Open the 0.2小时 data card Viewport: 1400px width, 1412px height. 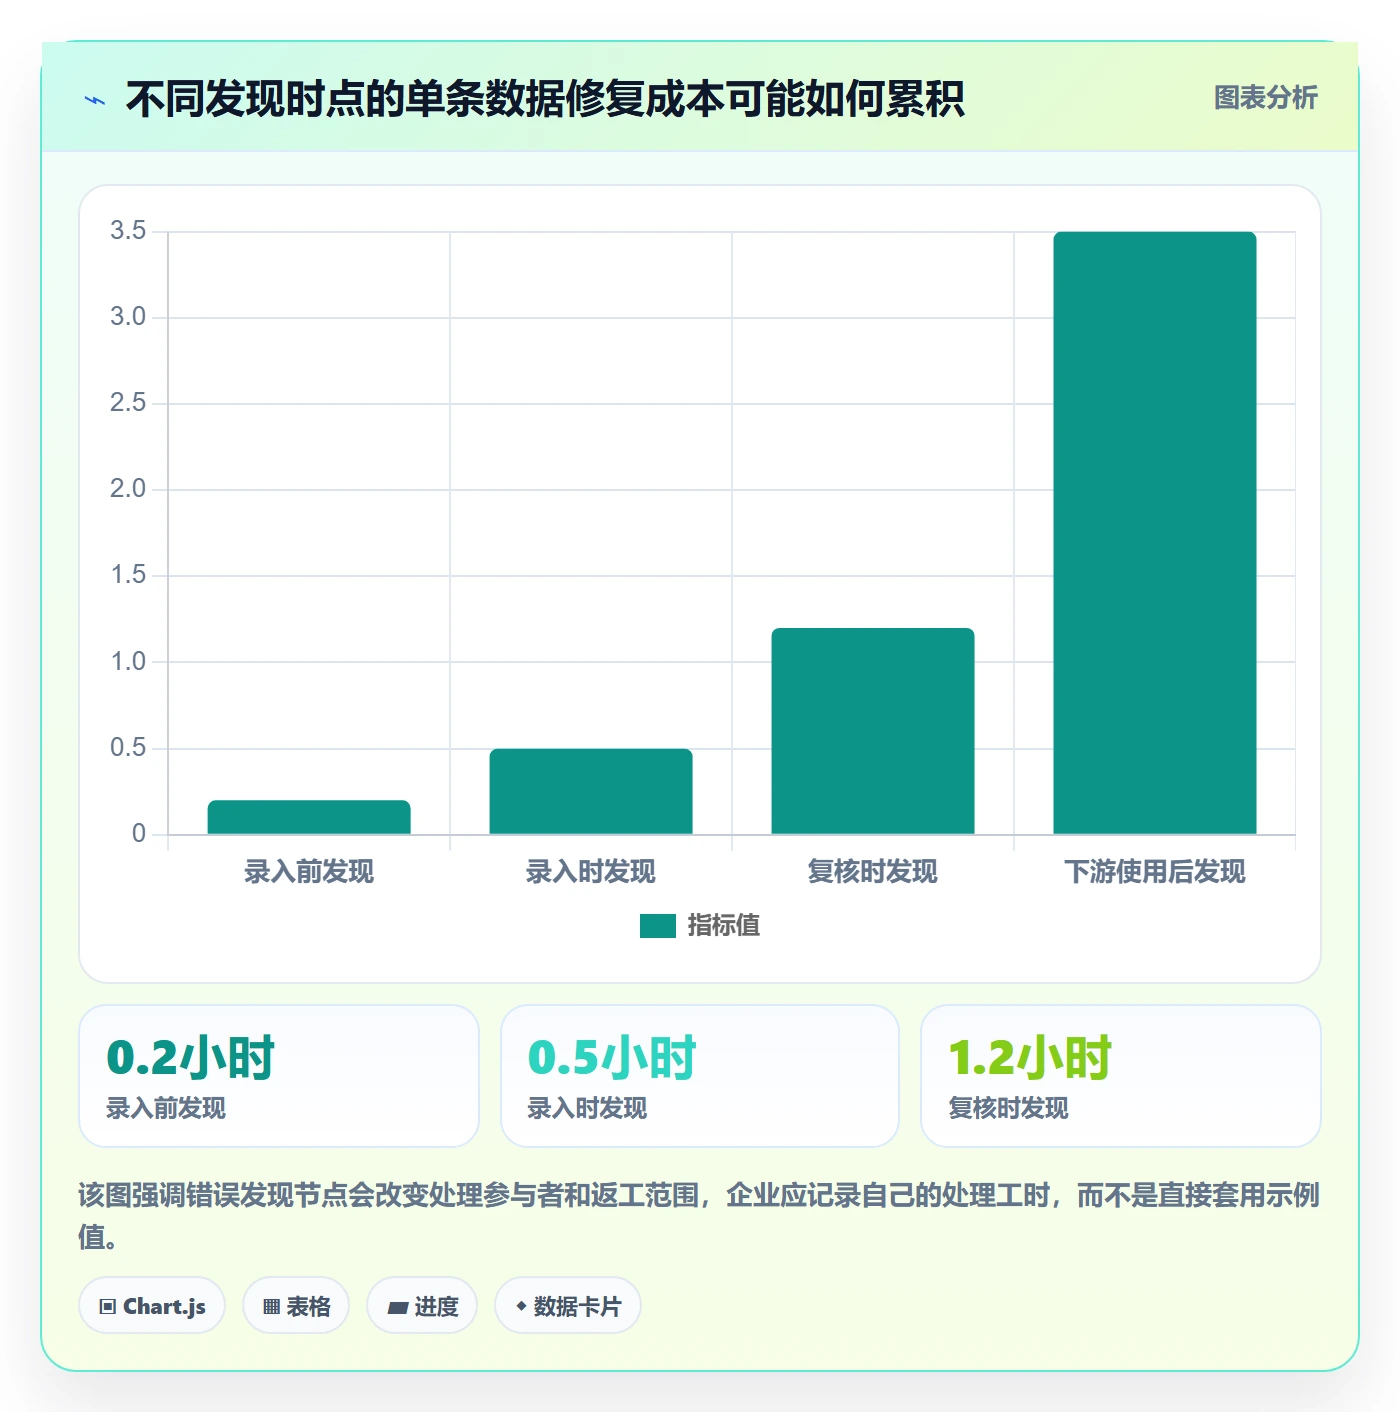[x=279, y=1076]
